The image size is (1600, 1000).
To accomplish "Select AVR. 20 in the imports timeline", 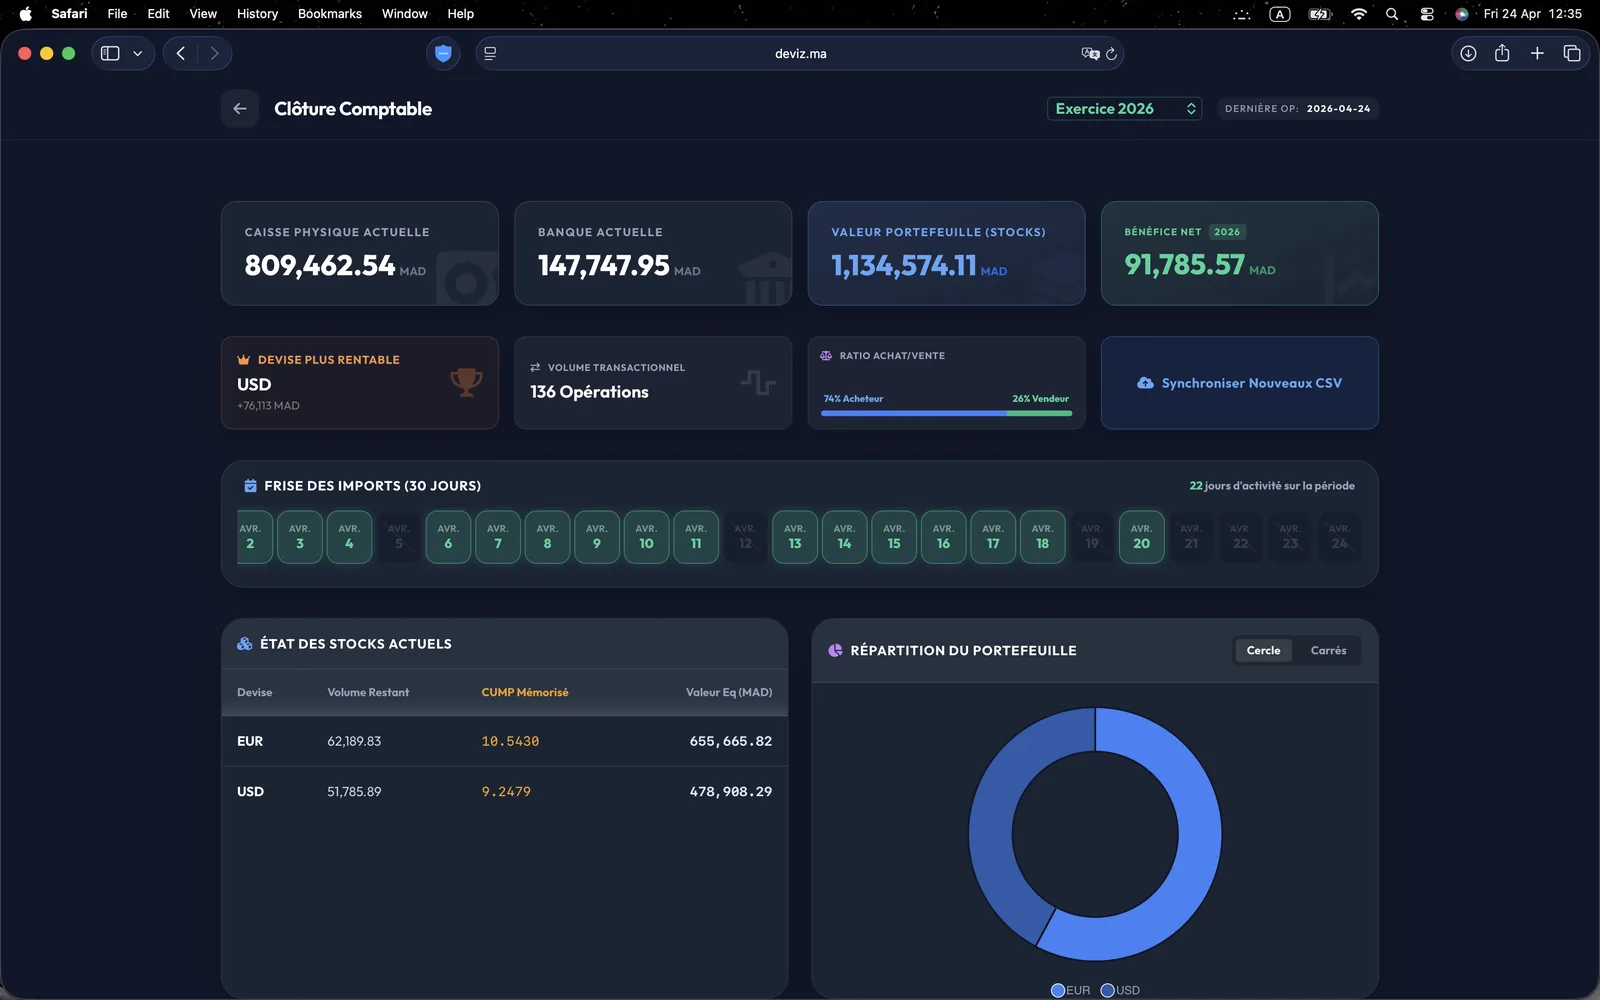I will coord(1141,537).
